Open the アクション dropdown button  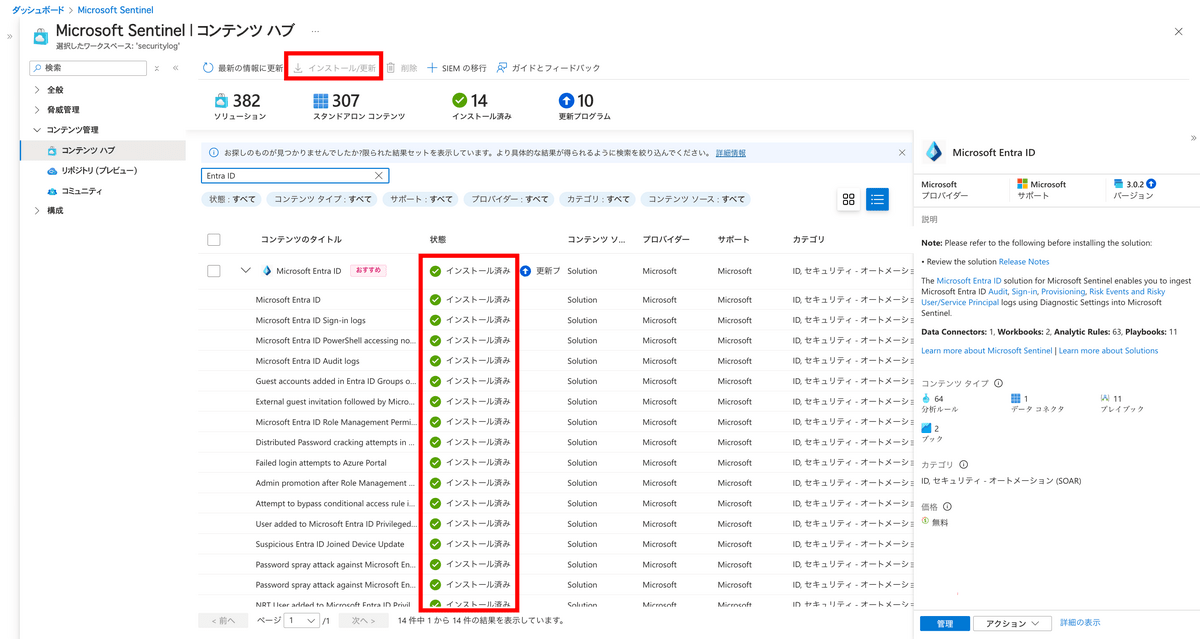[1012, 623]
